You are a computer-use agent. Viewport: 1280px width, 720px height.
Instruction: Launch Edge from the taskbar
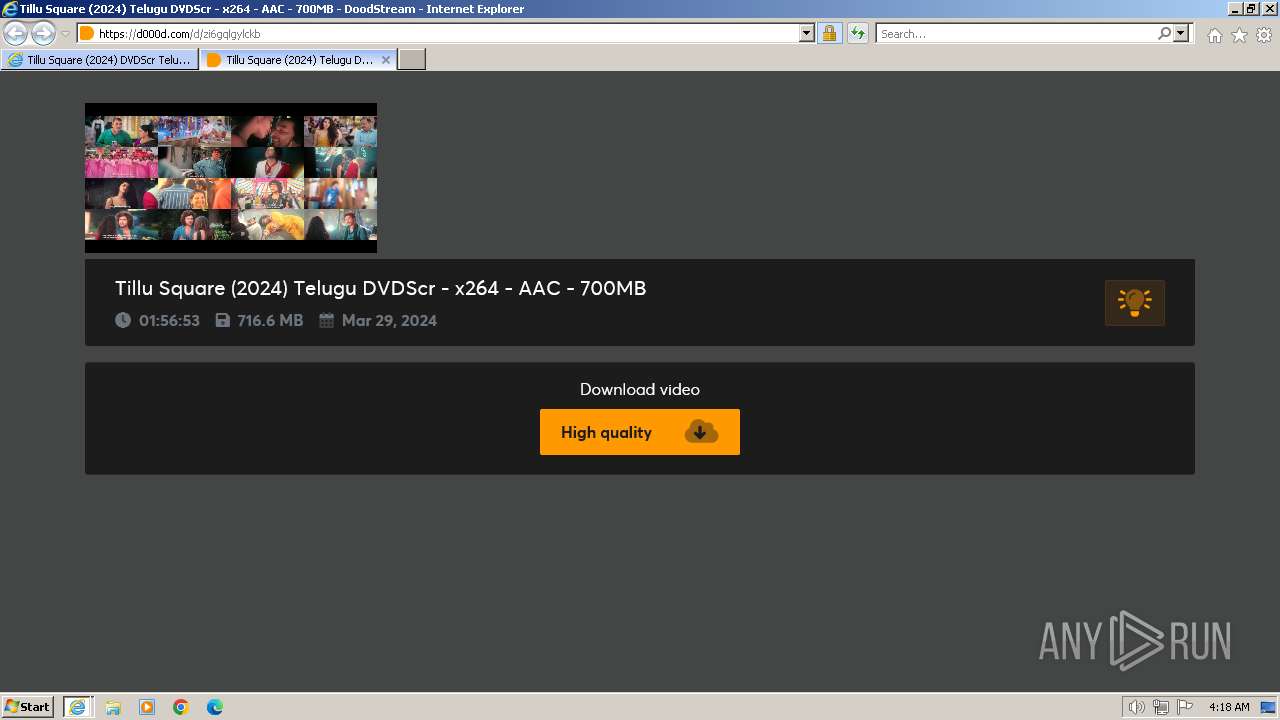(x=215, y=707)
